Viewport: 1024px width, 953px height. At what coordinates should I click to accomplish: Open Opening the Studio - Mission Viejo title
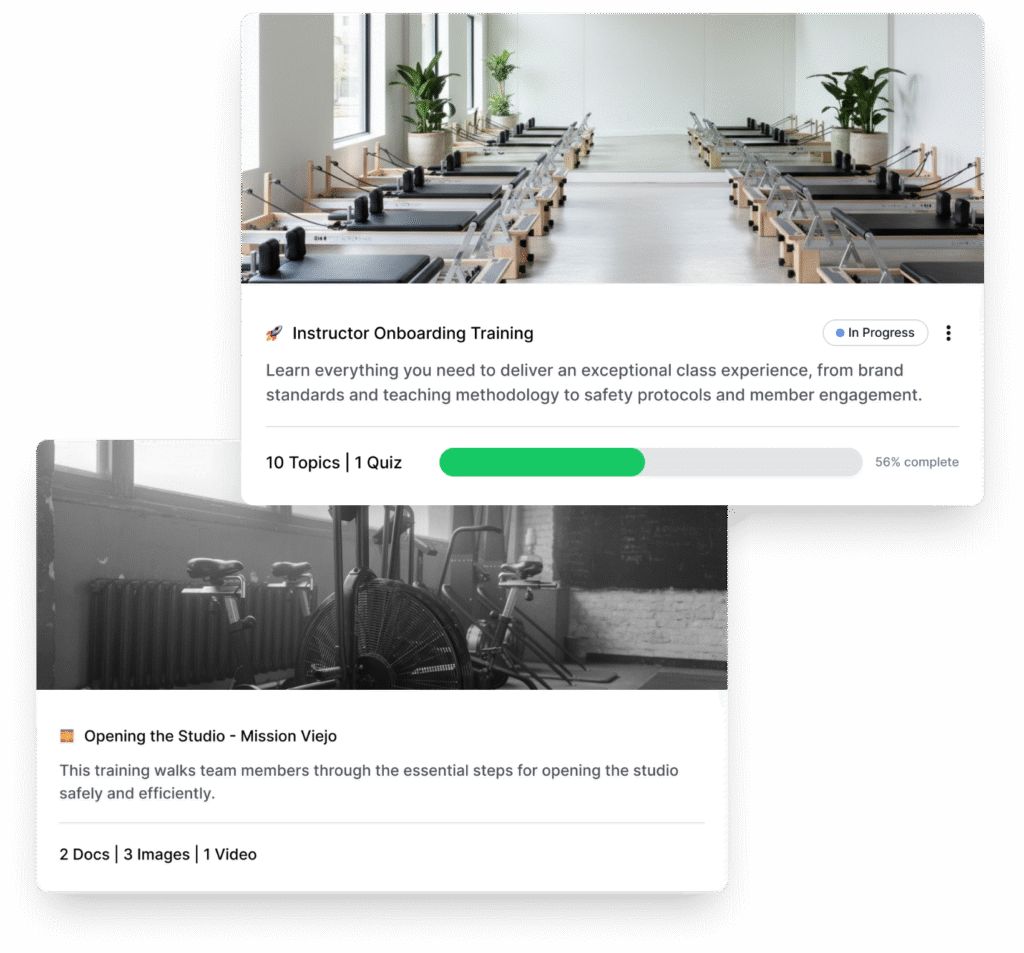tap(210, 736)
